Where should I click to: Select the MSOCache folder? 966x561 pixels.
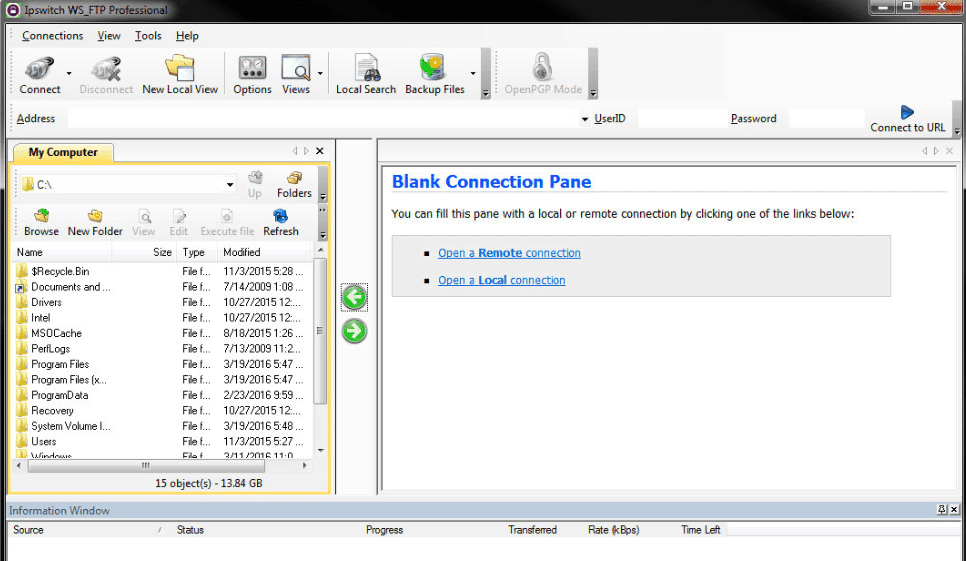tap(49, 333)
